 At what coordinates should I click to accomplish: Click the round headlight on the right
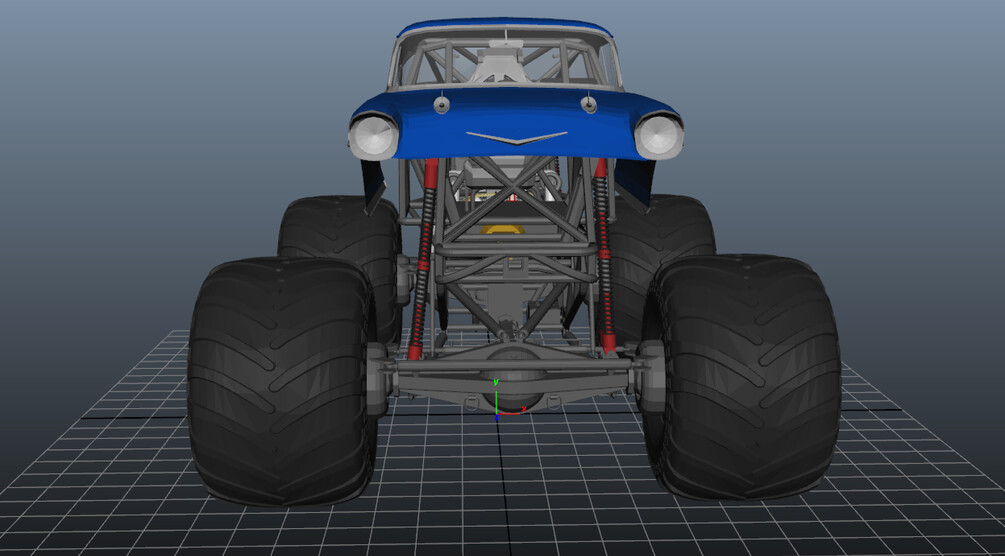click(658, 135)
